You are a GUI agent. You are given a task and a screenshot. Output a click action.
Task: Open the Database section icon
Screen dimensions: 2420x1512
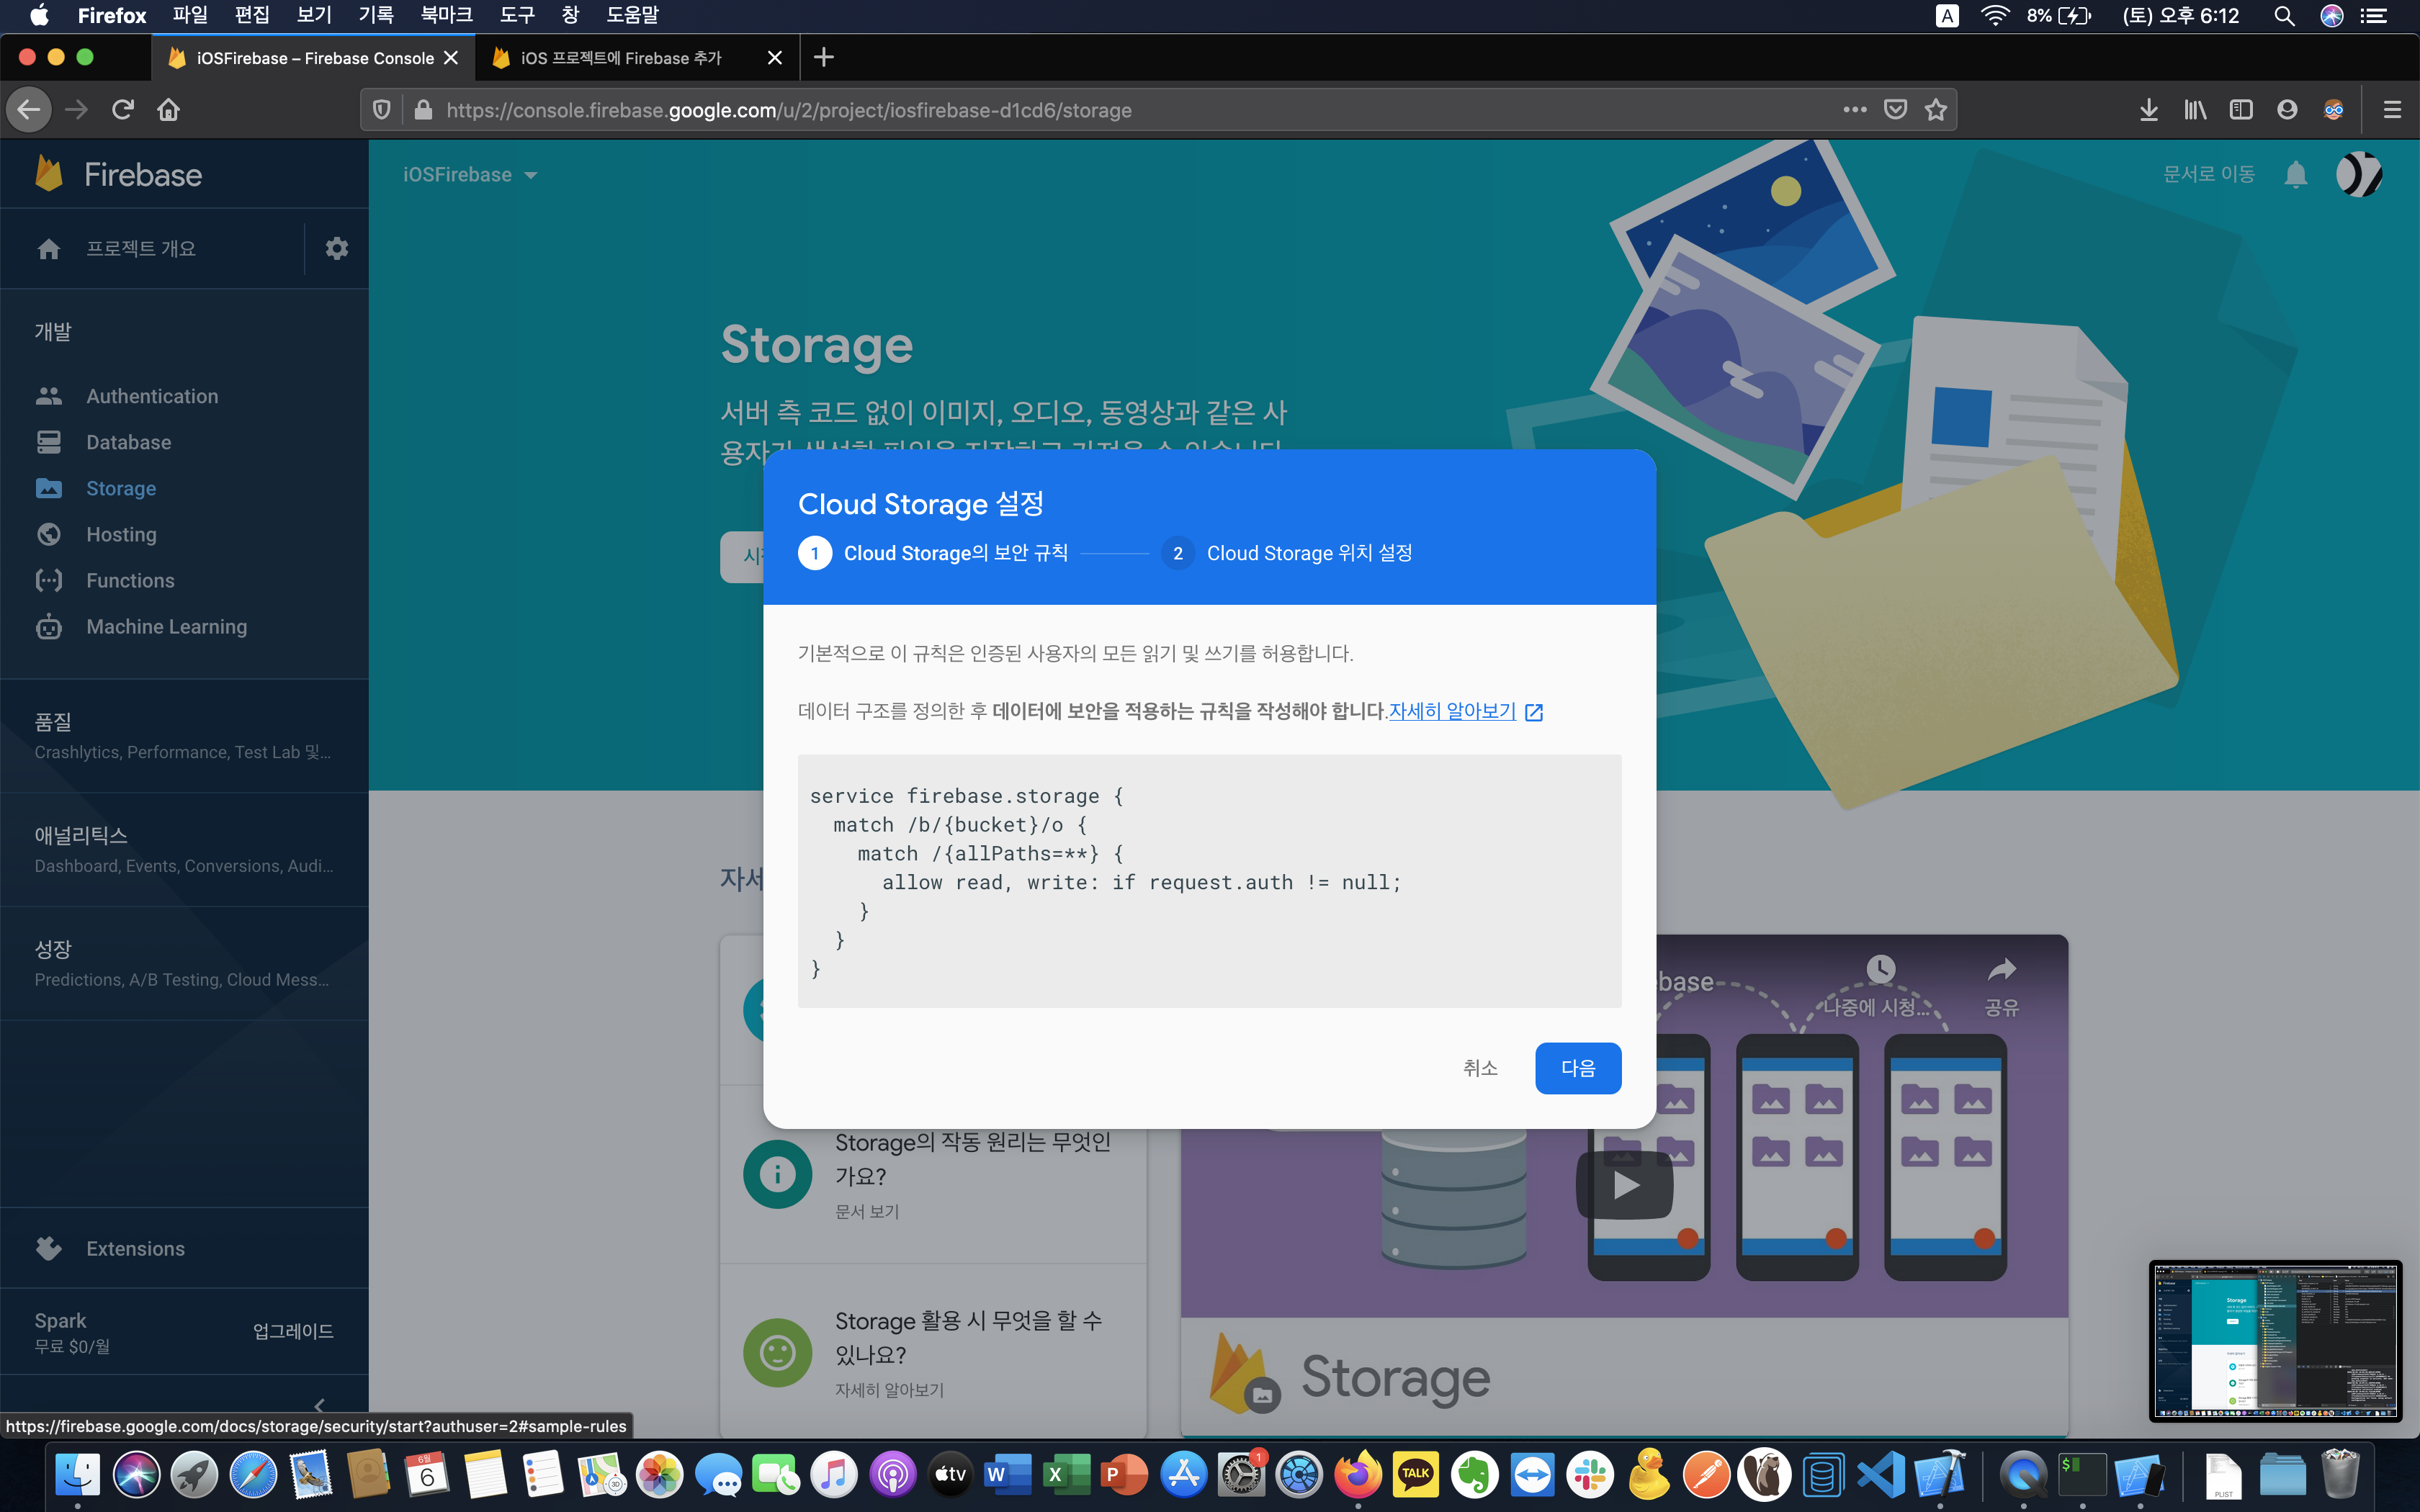pos(48,442)
